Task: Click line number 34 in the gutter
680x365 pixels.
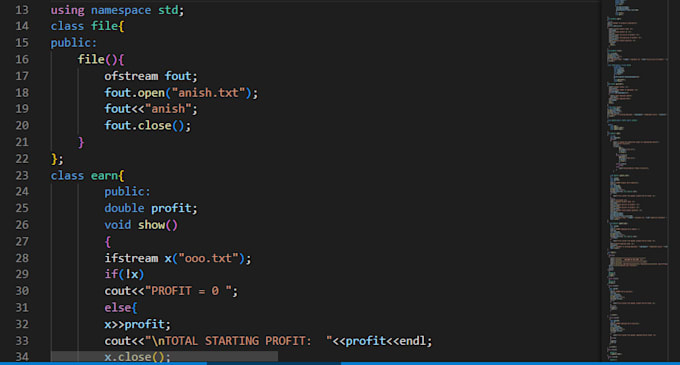Action: (x=22, y=357)
